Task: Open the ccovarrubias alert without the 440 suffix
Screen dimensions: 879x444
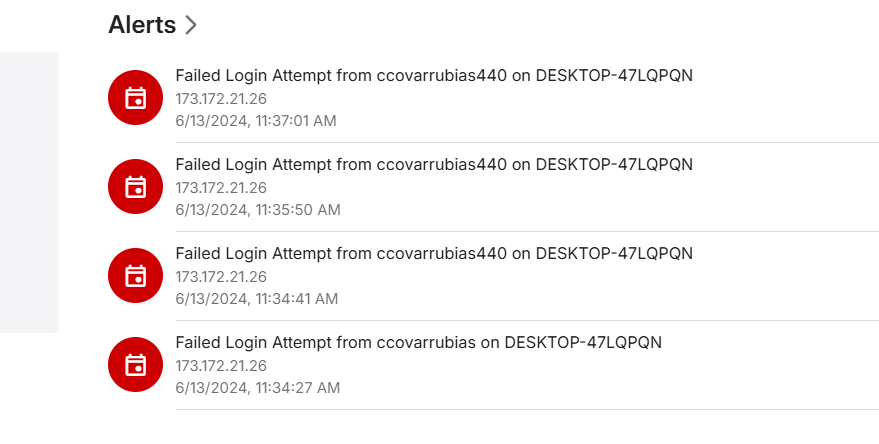Action: (x=418, y=343)
